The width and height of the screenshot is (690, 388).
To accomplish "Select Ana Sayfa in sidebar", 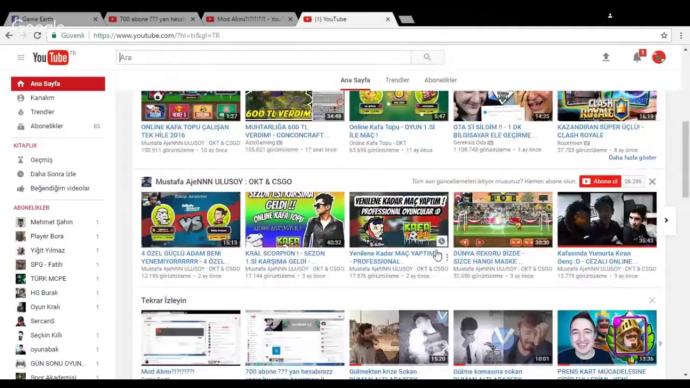I will tap(58, 84).
